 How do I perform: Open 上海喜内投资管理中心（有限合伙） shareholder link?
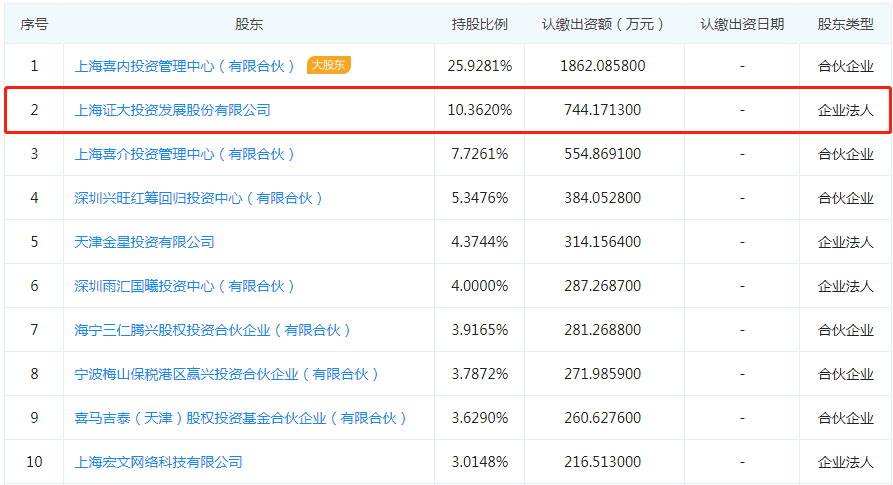coord(184,66)
